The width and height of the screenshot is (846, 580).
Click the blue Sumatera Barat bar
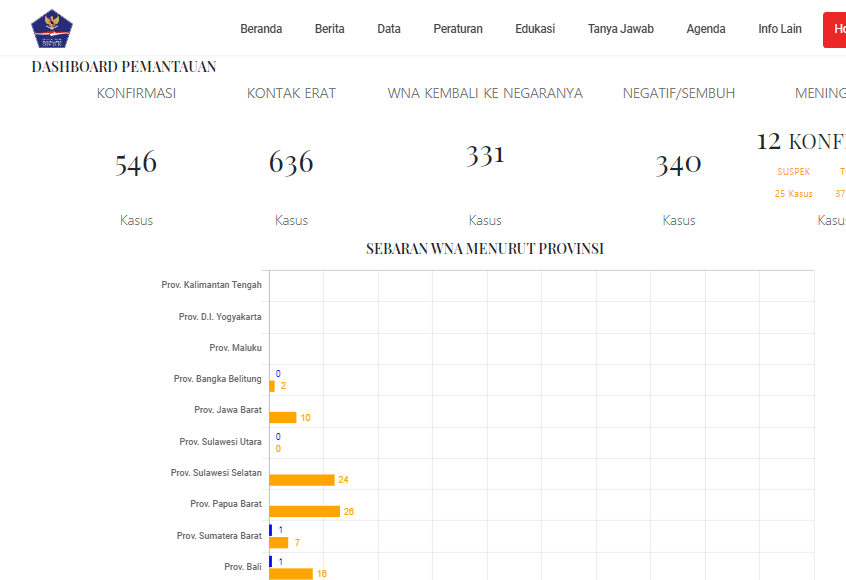click(x=271, y=530)
